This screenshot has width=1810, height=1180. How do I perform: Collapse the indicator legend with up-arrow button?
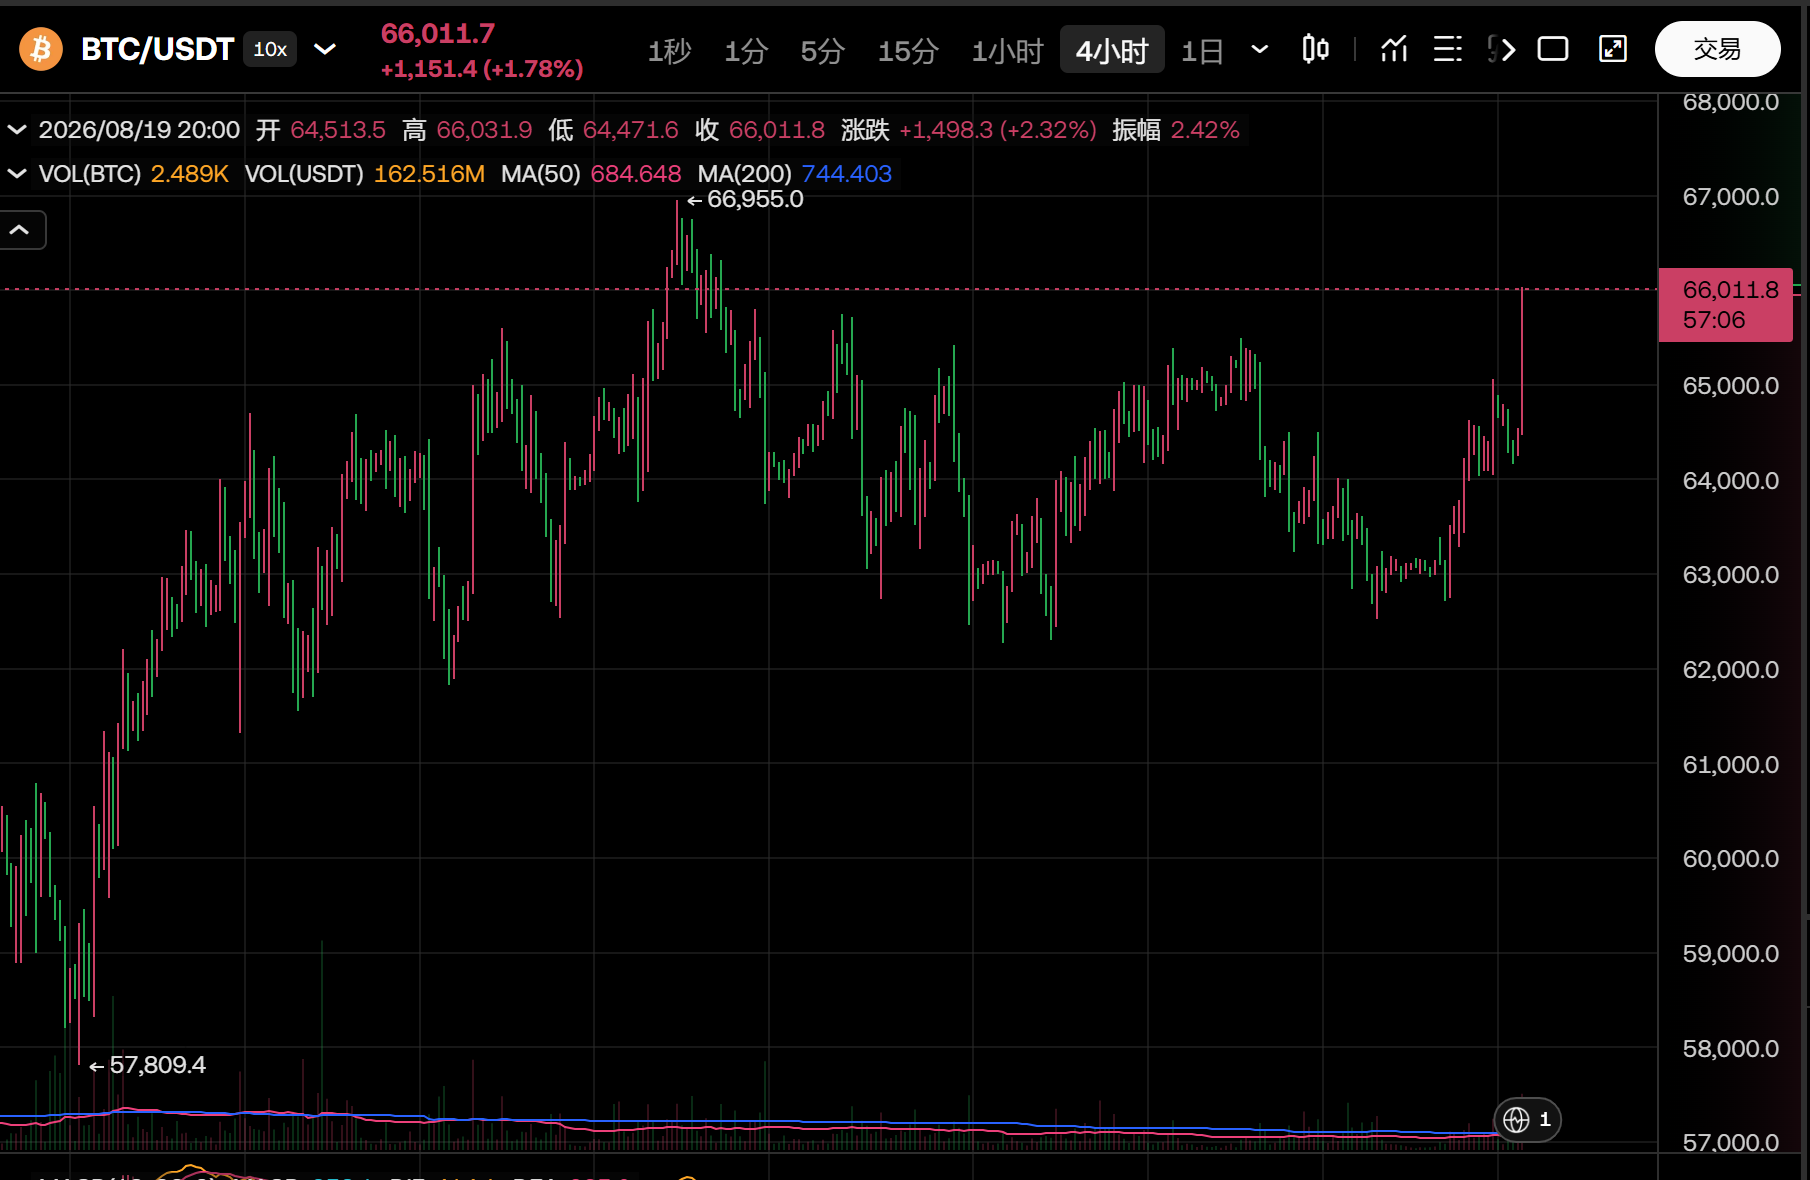coord(20,230)
